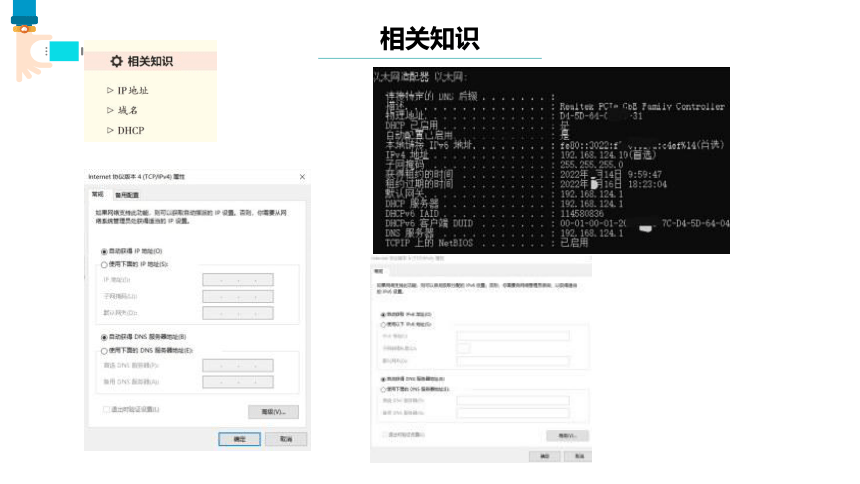Image resolution: width=860 pixels, height=484 pixels.
Task: Select the DHCP list item
Action: pos(131,131)
